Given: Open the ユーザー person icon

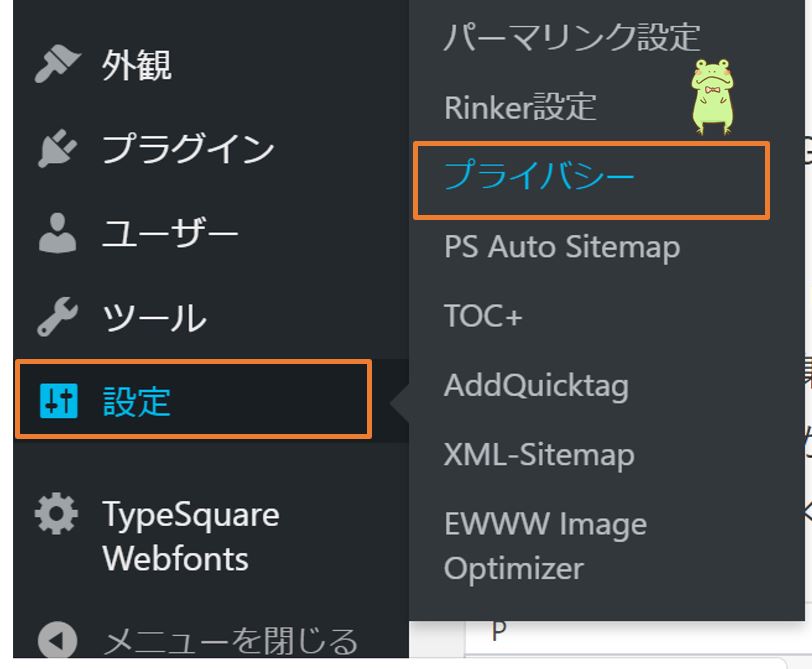Looking at the screenshot, I should pyautogui.click(x=57, y=233).
